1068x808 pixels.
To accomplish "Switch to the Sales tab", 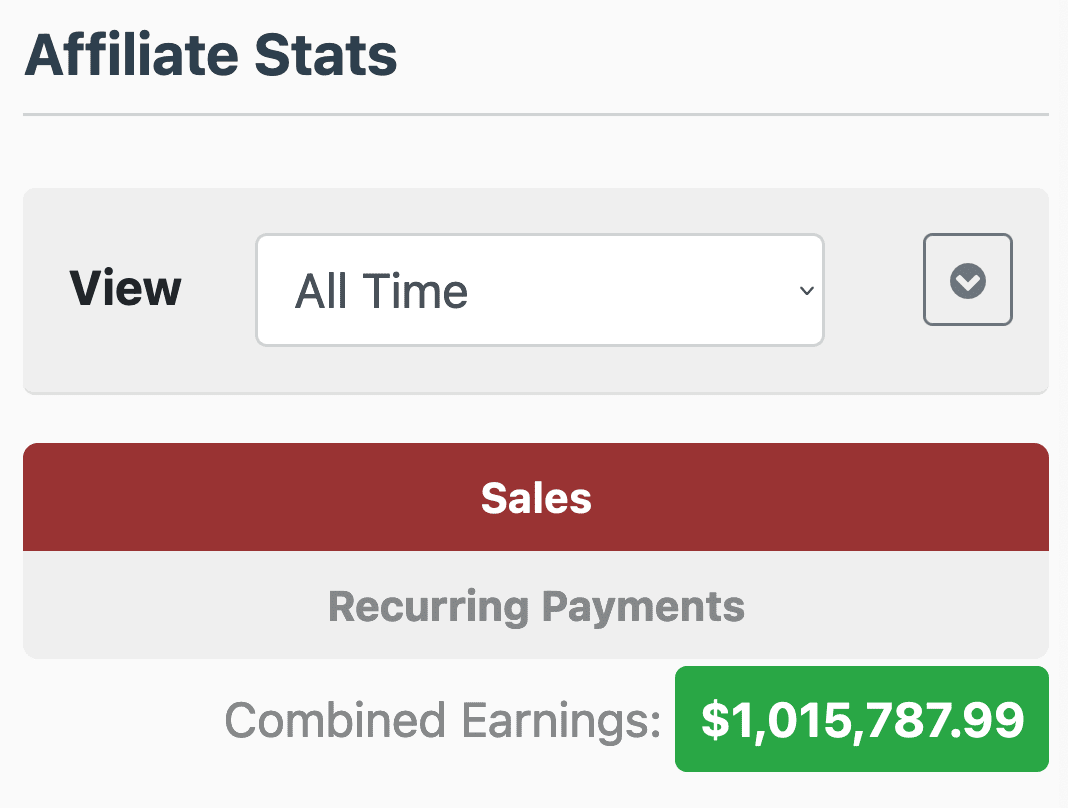I will tap(536, 497).
